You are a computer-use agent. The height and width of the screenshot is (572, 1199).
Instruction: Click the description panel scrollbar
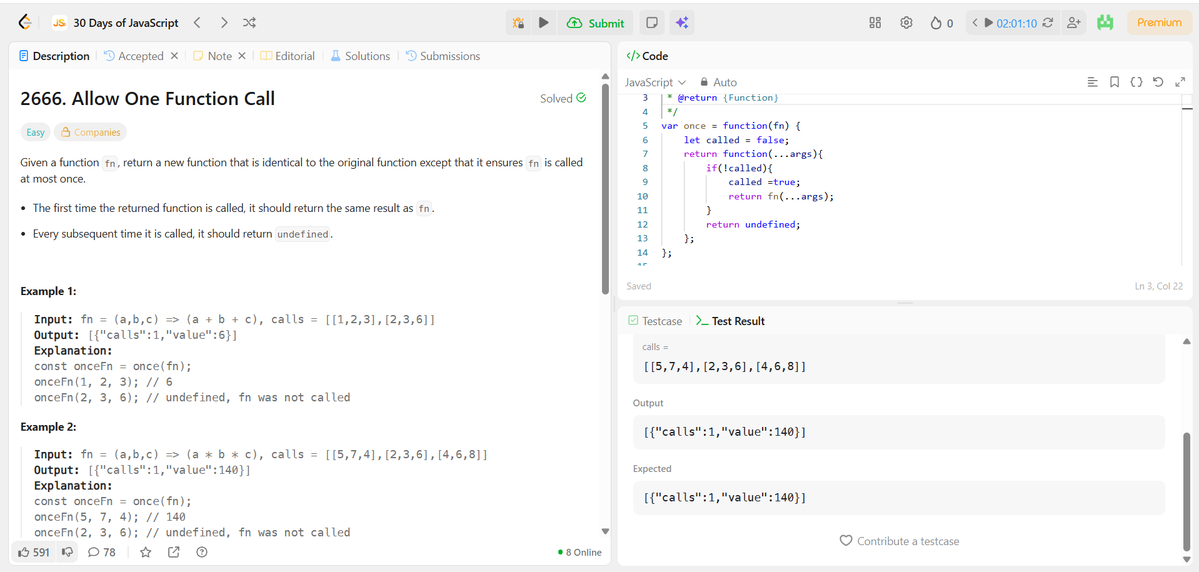coord(606,188)
